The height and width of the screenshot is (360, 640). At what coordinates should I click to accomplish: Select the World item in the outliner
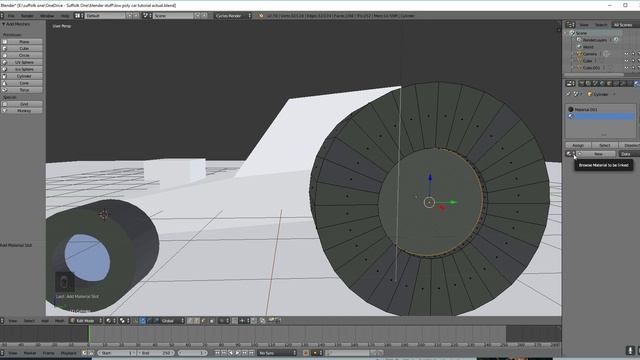[588, 47]
